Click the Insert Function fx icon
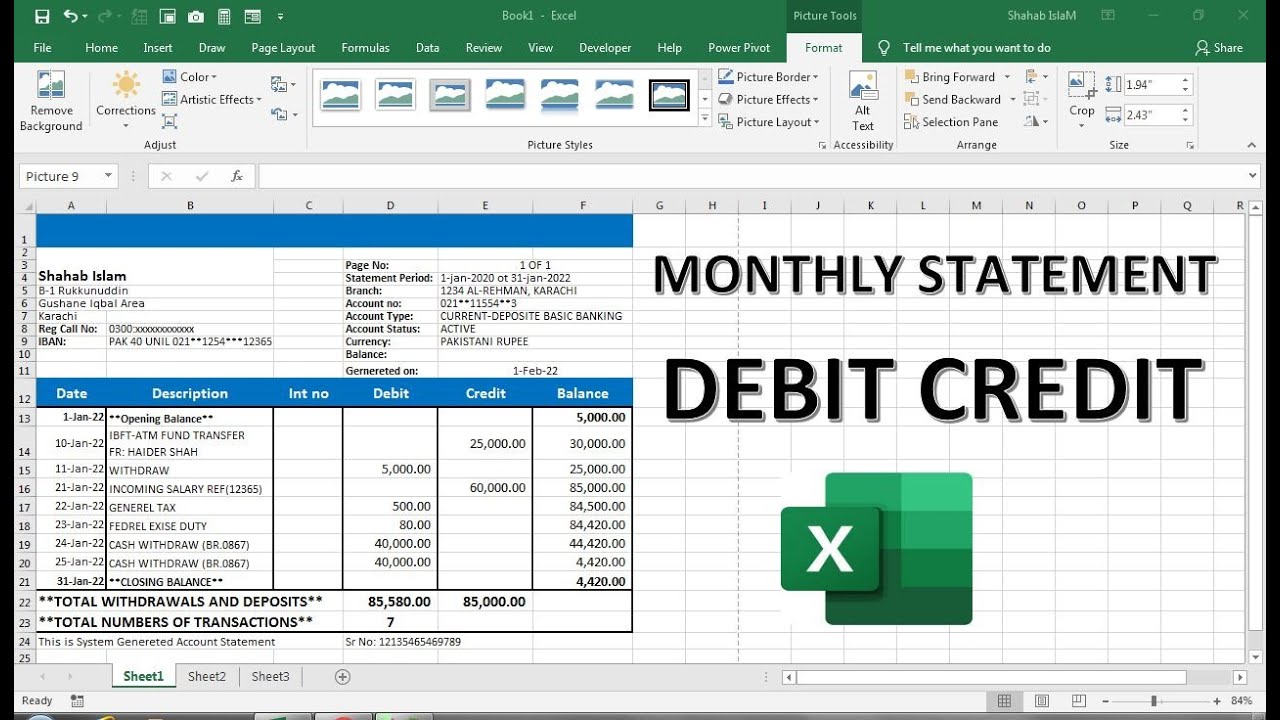Screen dimensions: 1280x720 point(237,177)
